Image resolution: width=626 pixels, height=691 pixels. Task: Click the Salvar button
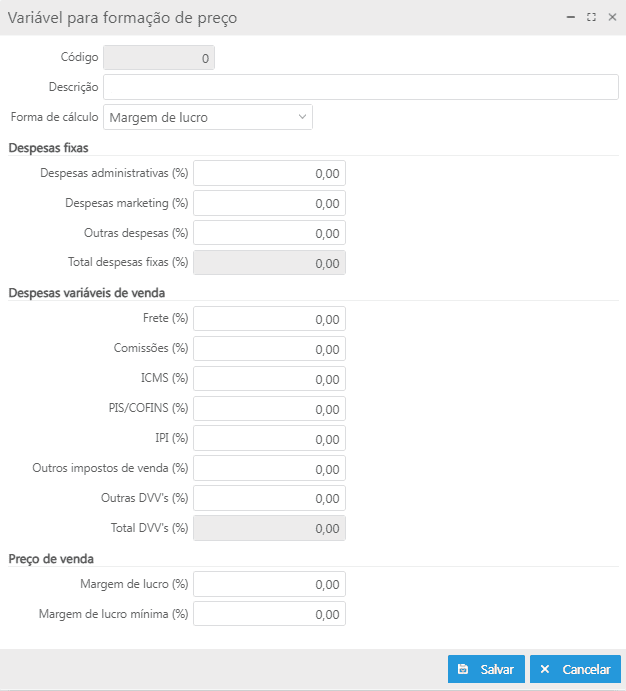click(486, 669)
